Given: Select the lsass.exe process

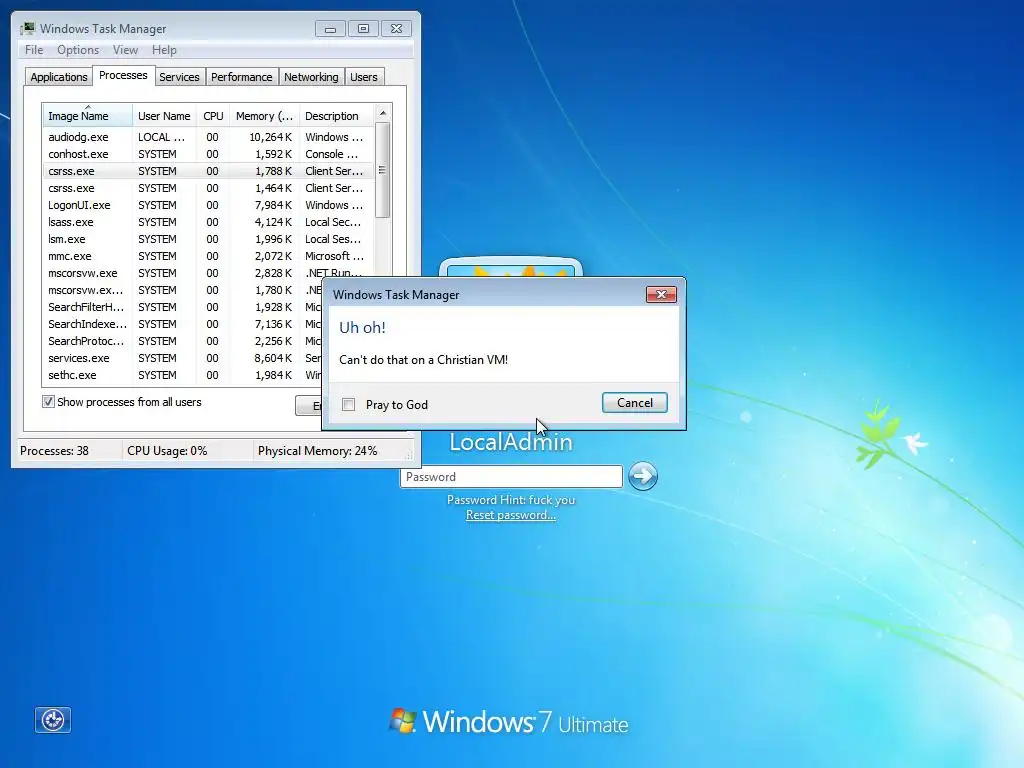Looking at the screenshot, I should (208, 222).
